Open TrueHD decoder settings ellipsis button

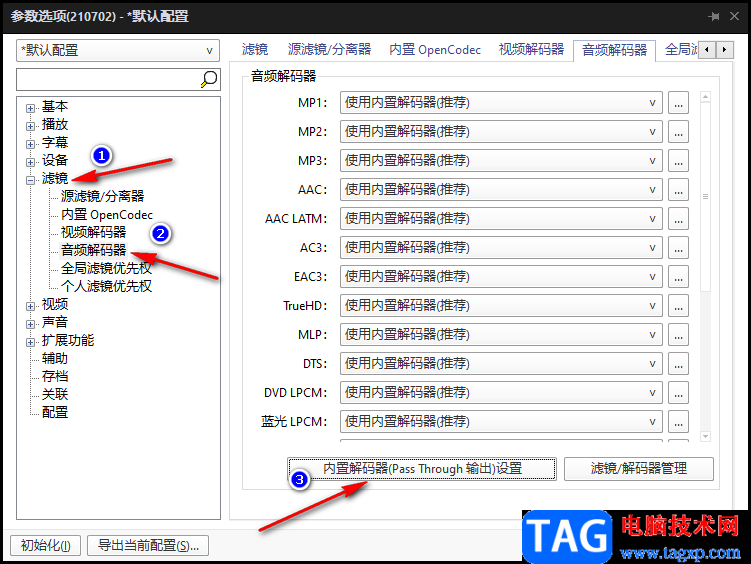(678, 305)
